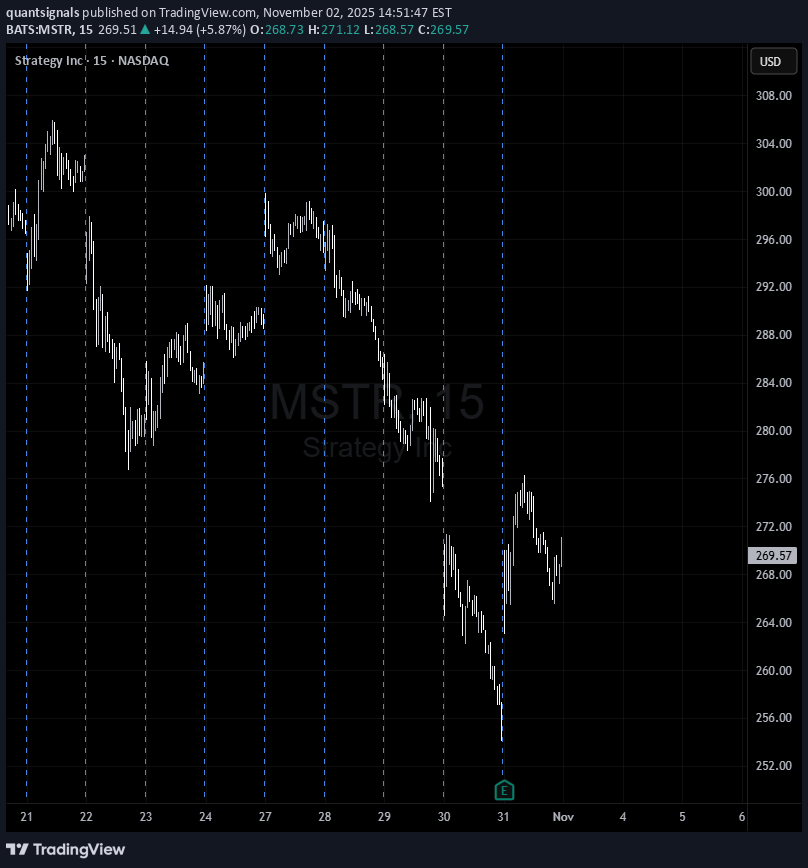Click the Nov label on the time axis
Screen dimensions: 808x868
point(563,817)
